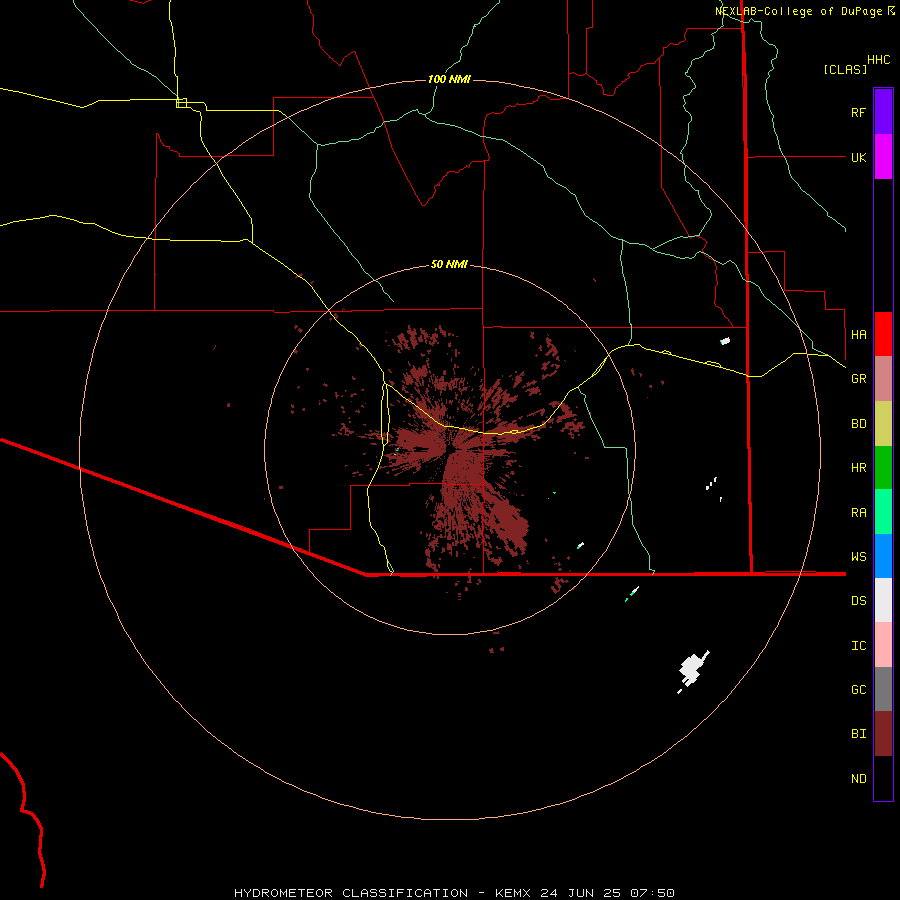This screenshot has height=900, width=900.
Task: Click the UK legend label
Action: pos(858,157)
